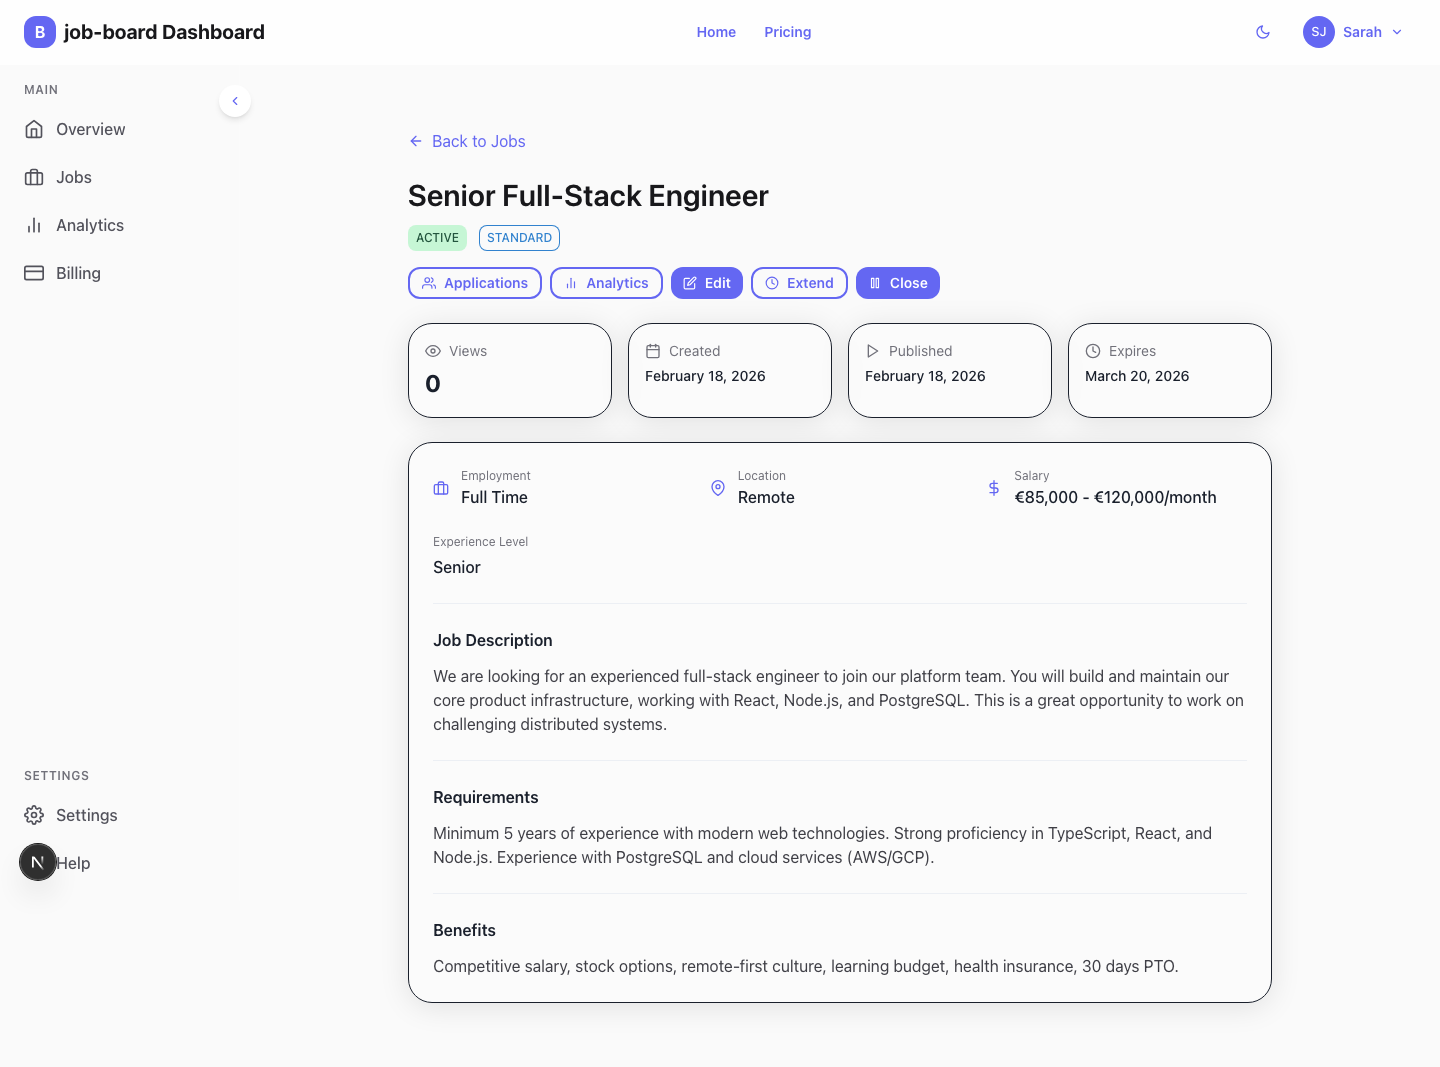
Task: Click the Jobs briefcase icon in sidebar
Action: pos(35,177)
